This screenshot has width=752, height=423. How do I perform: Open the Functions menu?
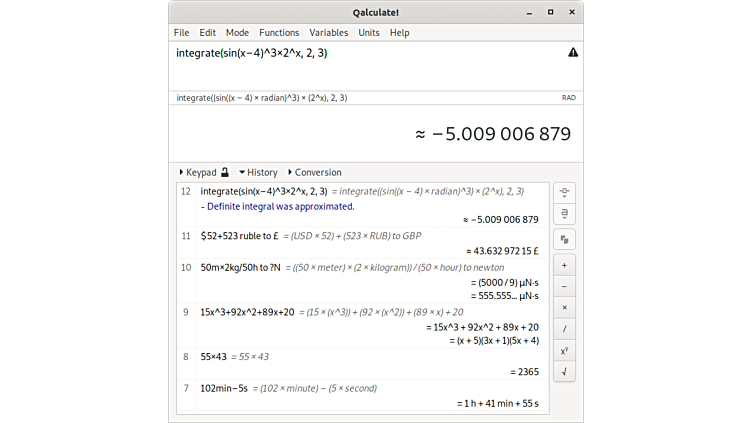[x=279, y=33]
